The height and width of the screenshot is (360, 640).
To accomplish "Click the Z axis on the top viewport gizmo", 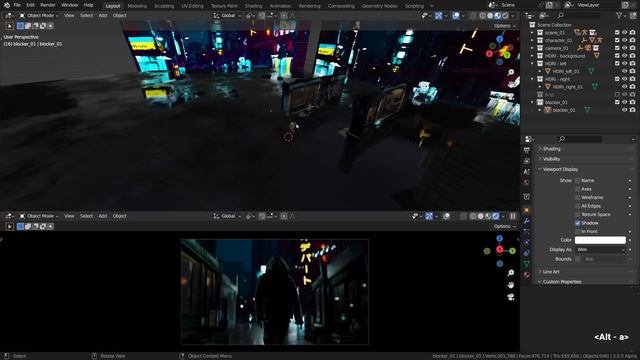I will click(500, 39).
